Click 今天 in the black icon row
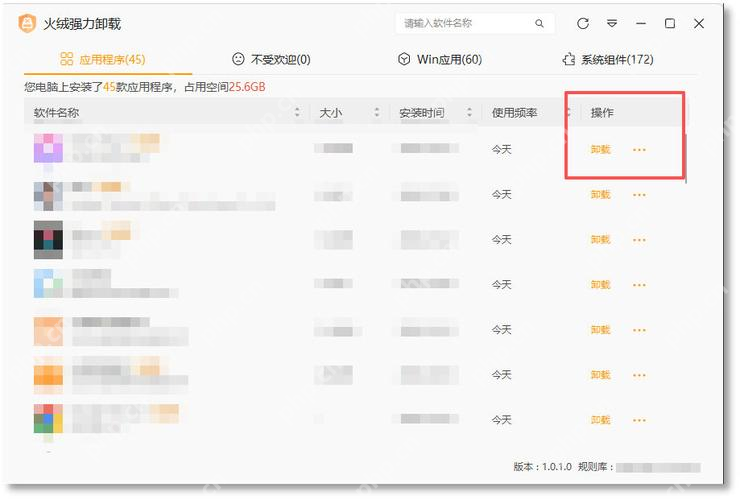The image size is (740, 500). click(x=502, y=240)
